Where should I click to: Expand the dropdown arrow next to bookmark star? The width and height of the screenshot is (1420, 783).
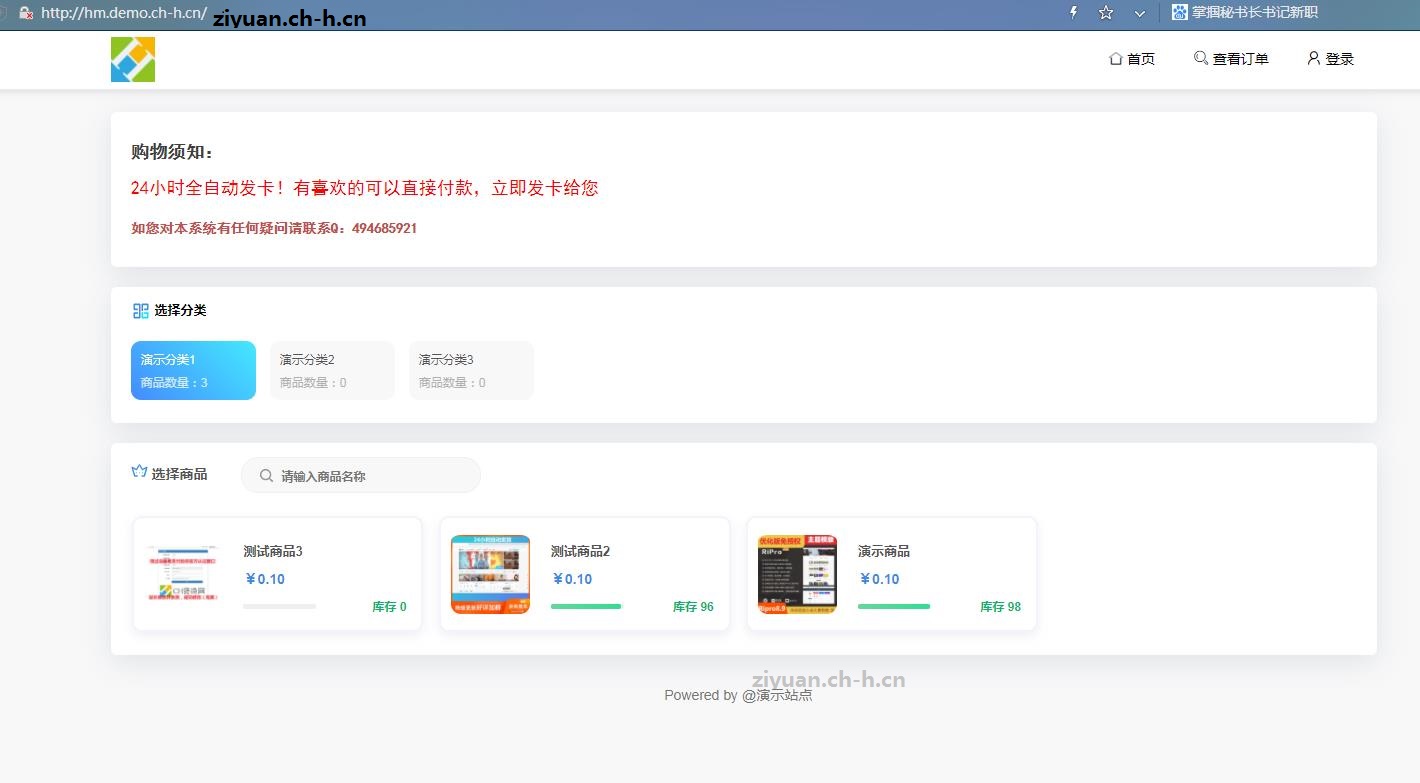tap(1139, 13)
